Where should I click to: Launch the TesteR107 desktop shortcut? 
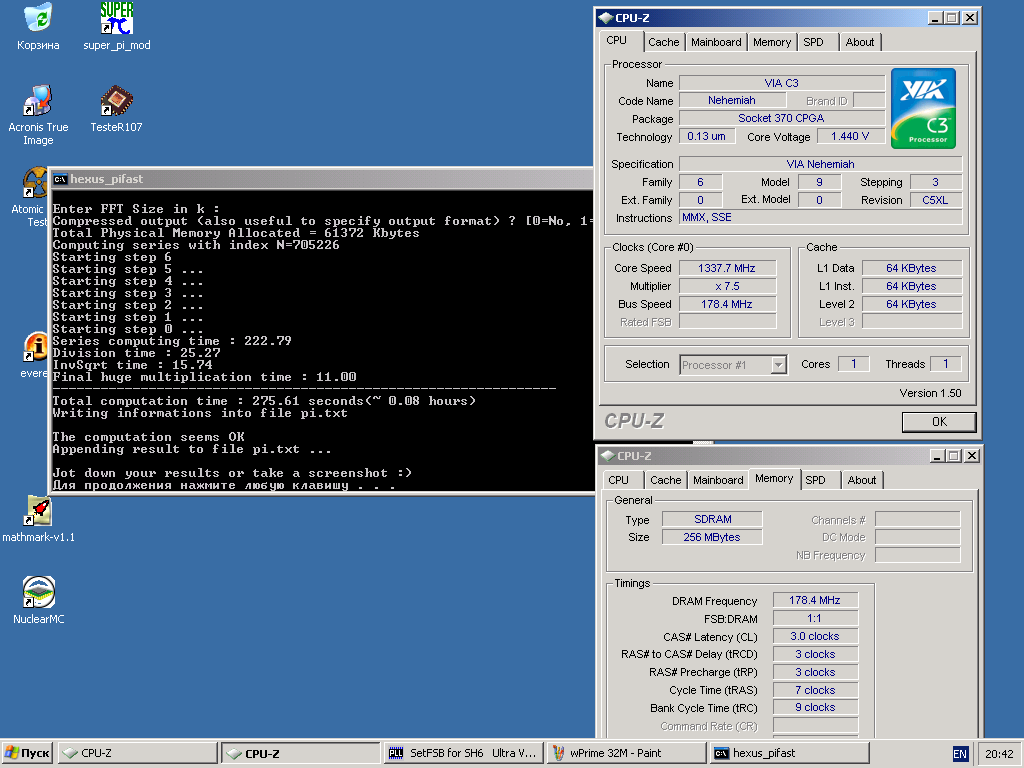coord(116,101)
